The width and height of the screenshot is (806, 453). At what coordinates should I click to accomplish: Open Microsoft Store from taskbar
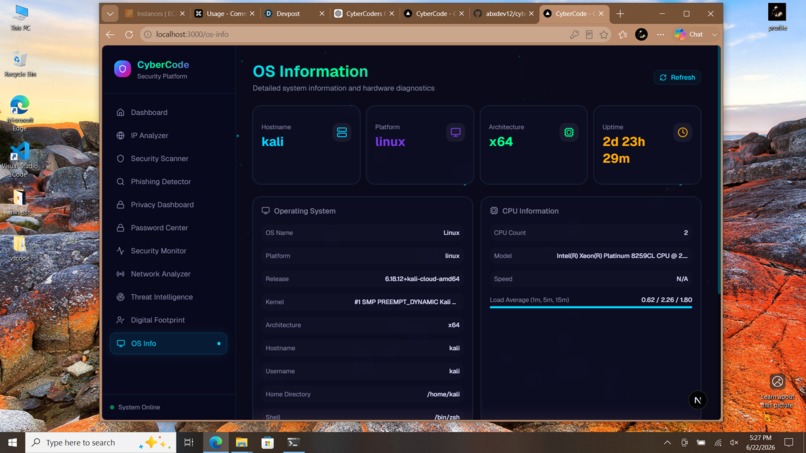click(268, 443)
